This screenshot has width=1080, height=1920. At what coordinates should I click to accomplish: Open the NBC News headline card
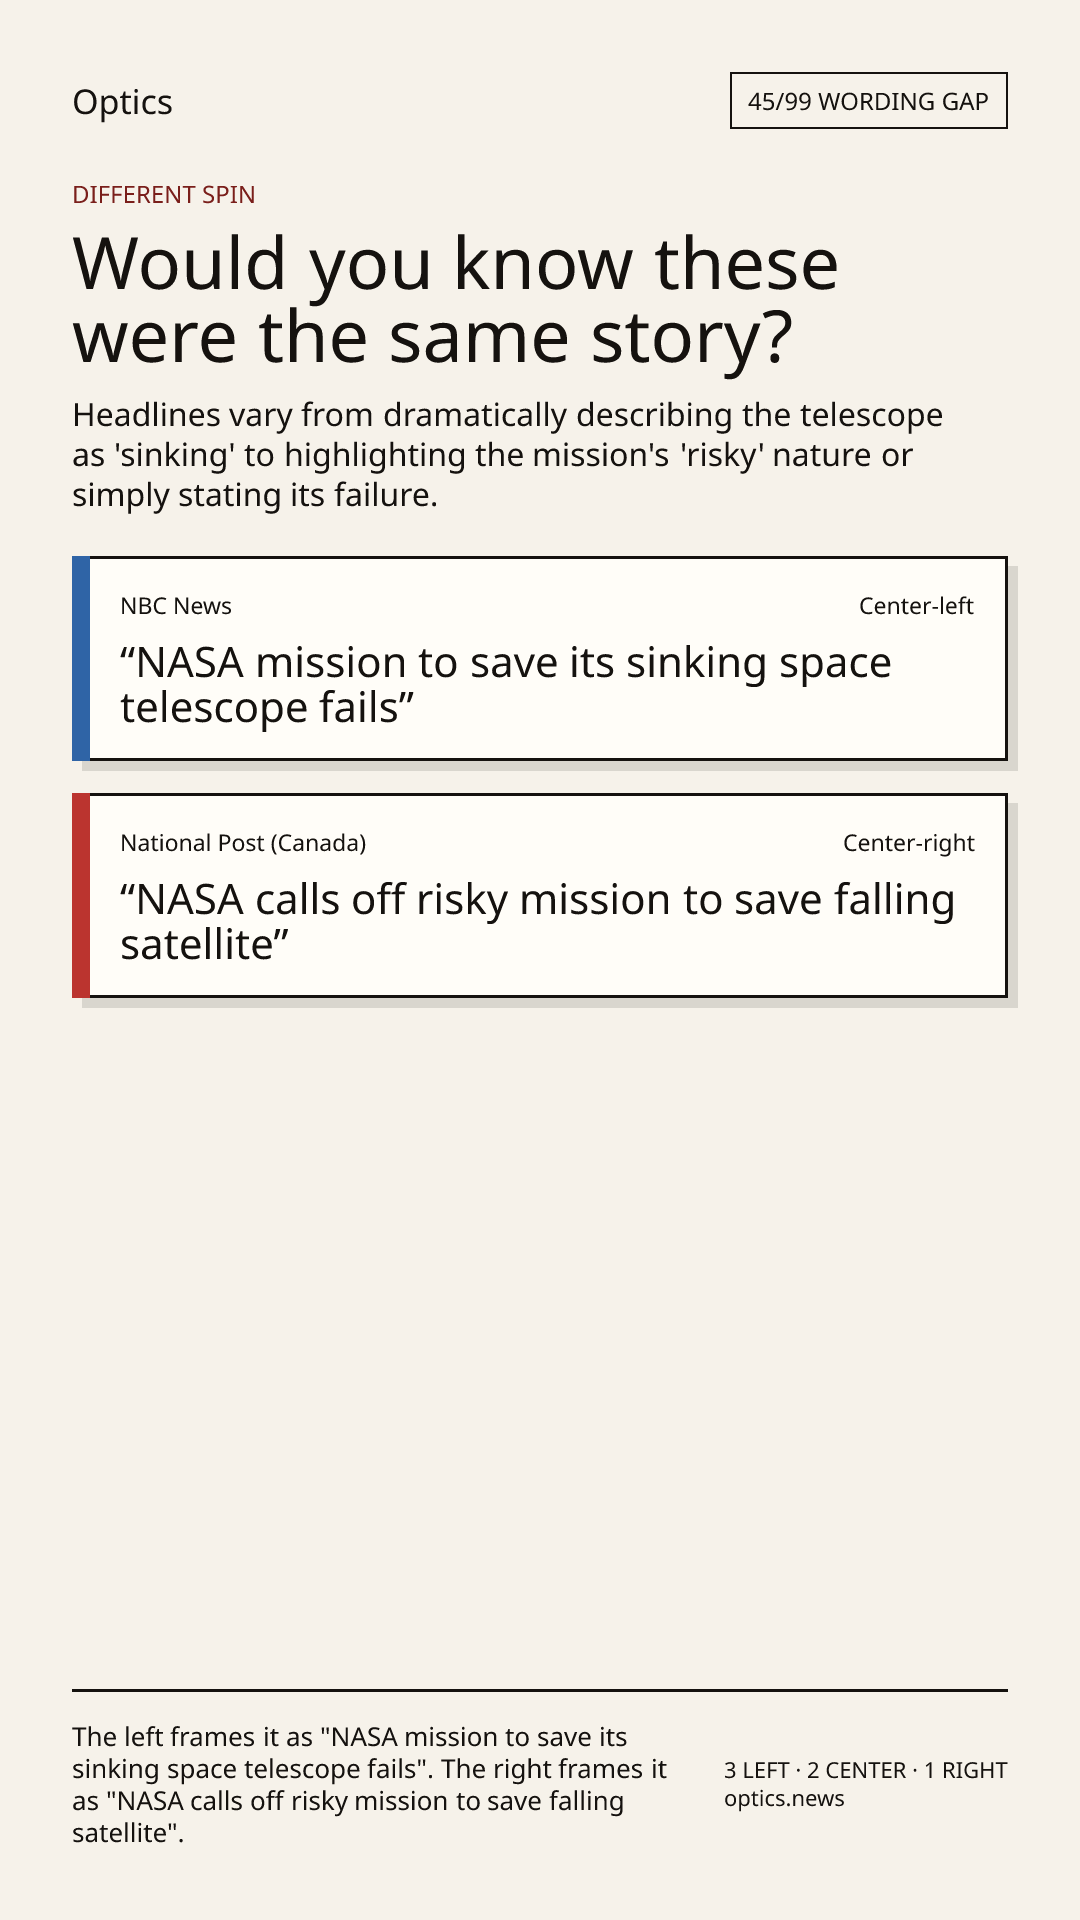click(540, 658)
